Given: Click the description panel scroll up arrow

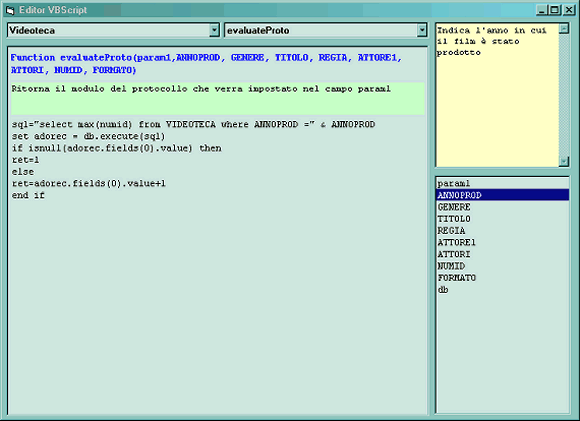Looking at the screenshot, I should click(x=564, y=28).
